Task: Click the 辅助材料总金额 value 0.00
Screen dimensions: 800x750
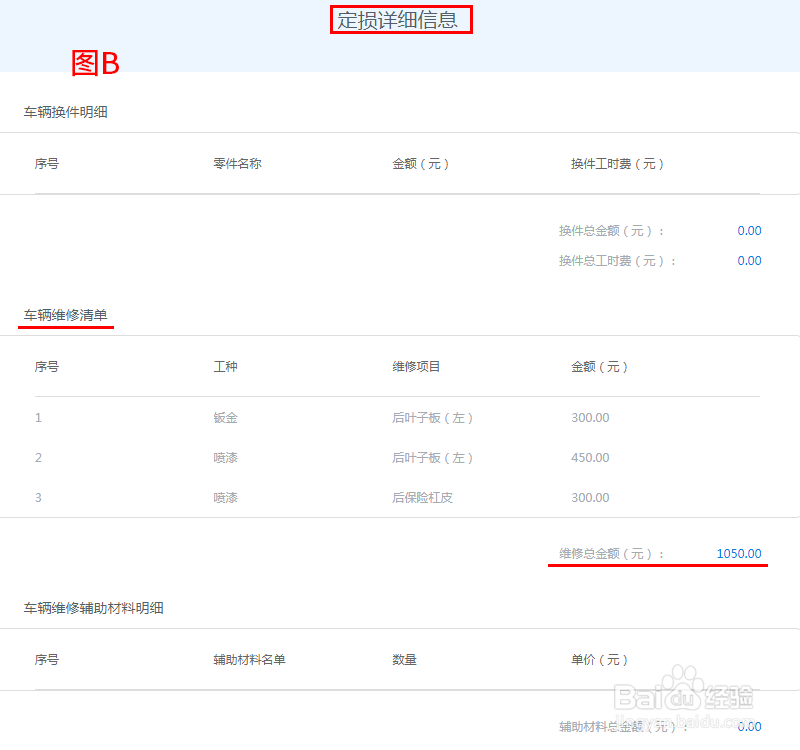Action: [749, 727]
